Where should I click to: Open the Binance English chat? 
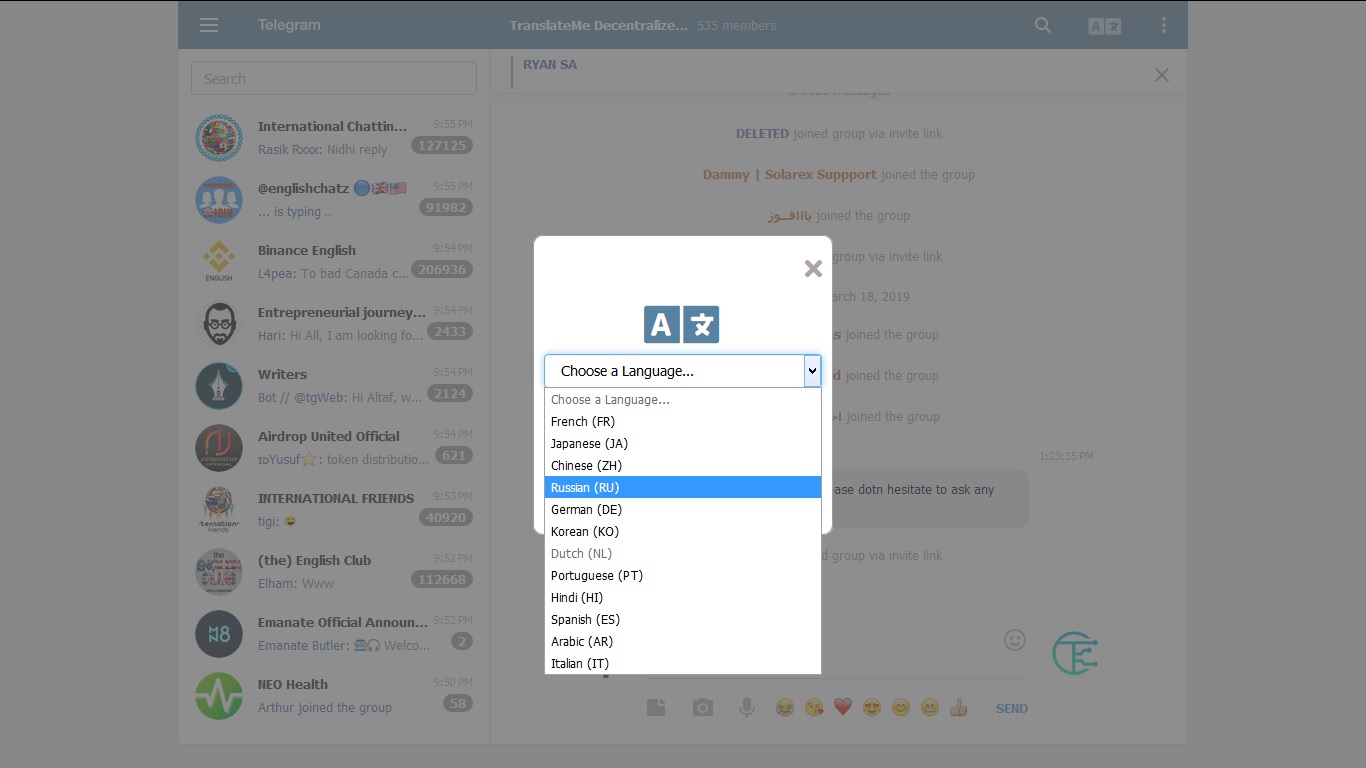[334, 262]
